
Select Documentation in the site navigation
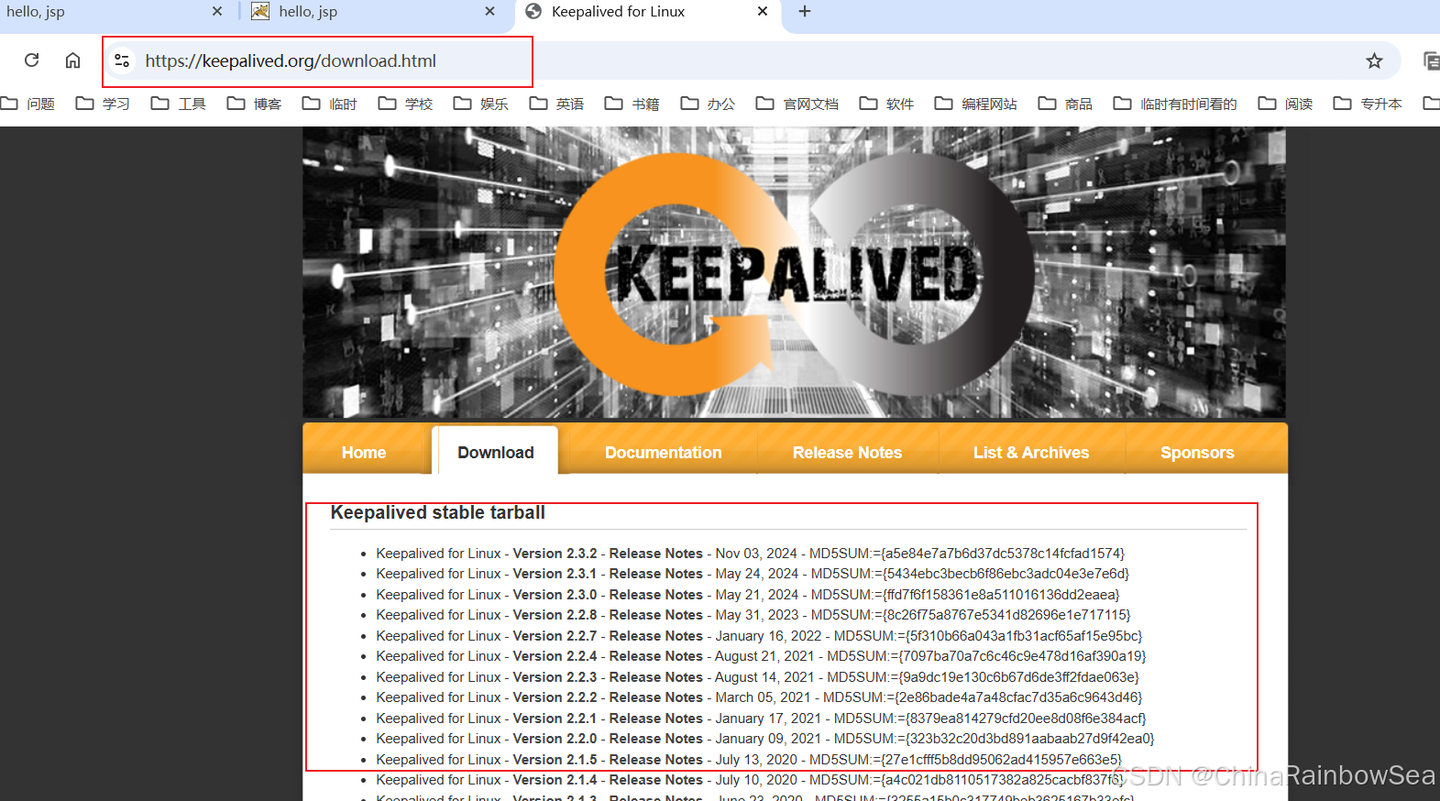pyautogui.click(x=663, y=452)
